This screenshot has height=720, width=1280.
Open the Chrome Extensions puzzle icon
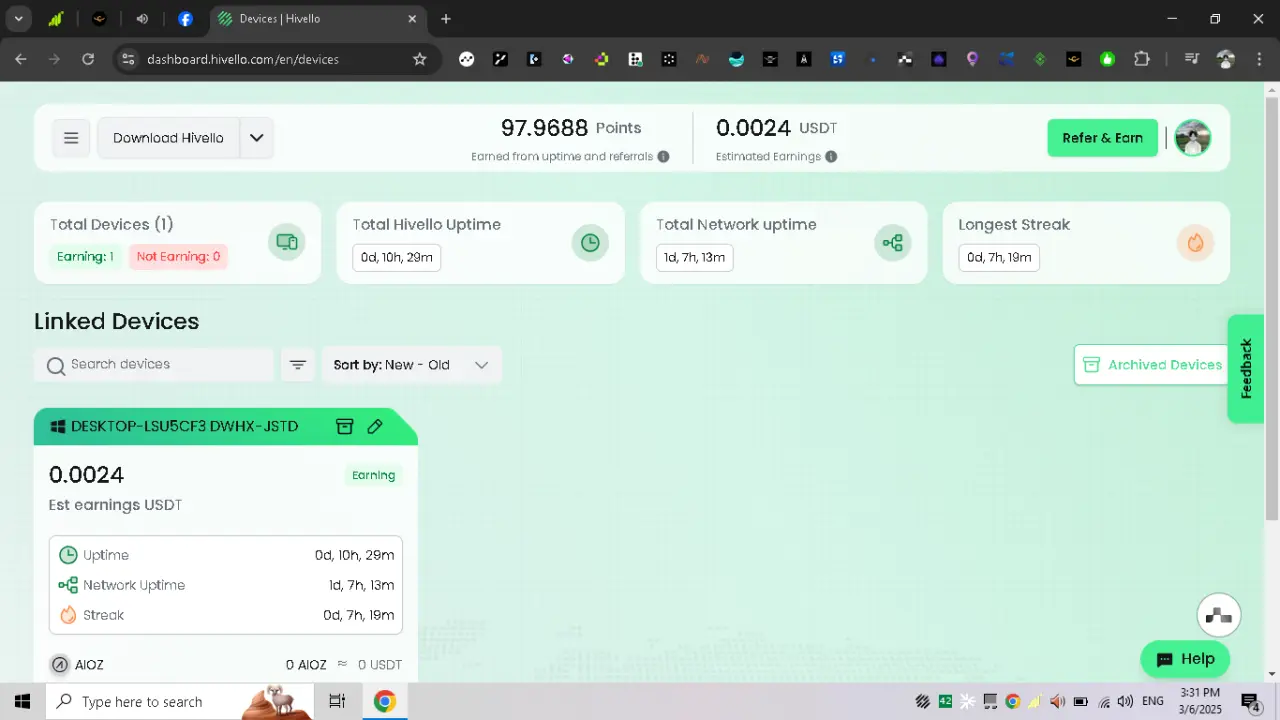[1142, 59]
